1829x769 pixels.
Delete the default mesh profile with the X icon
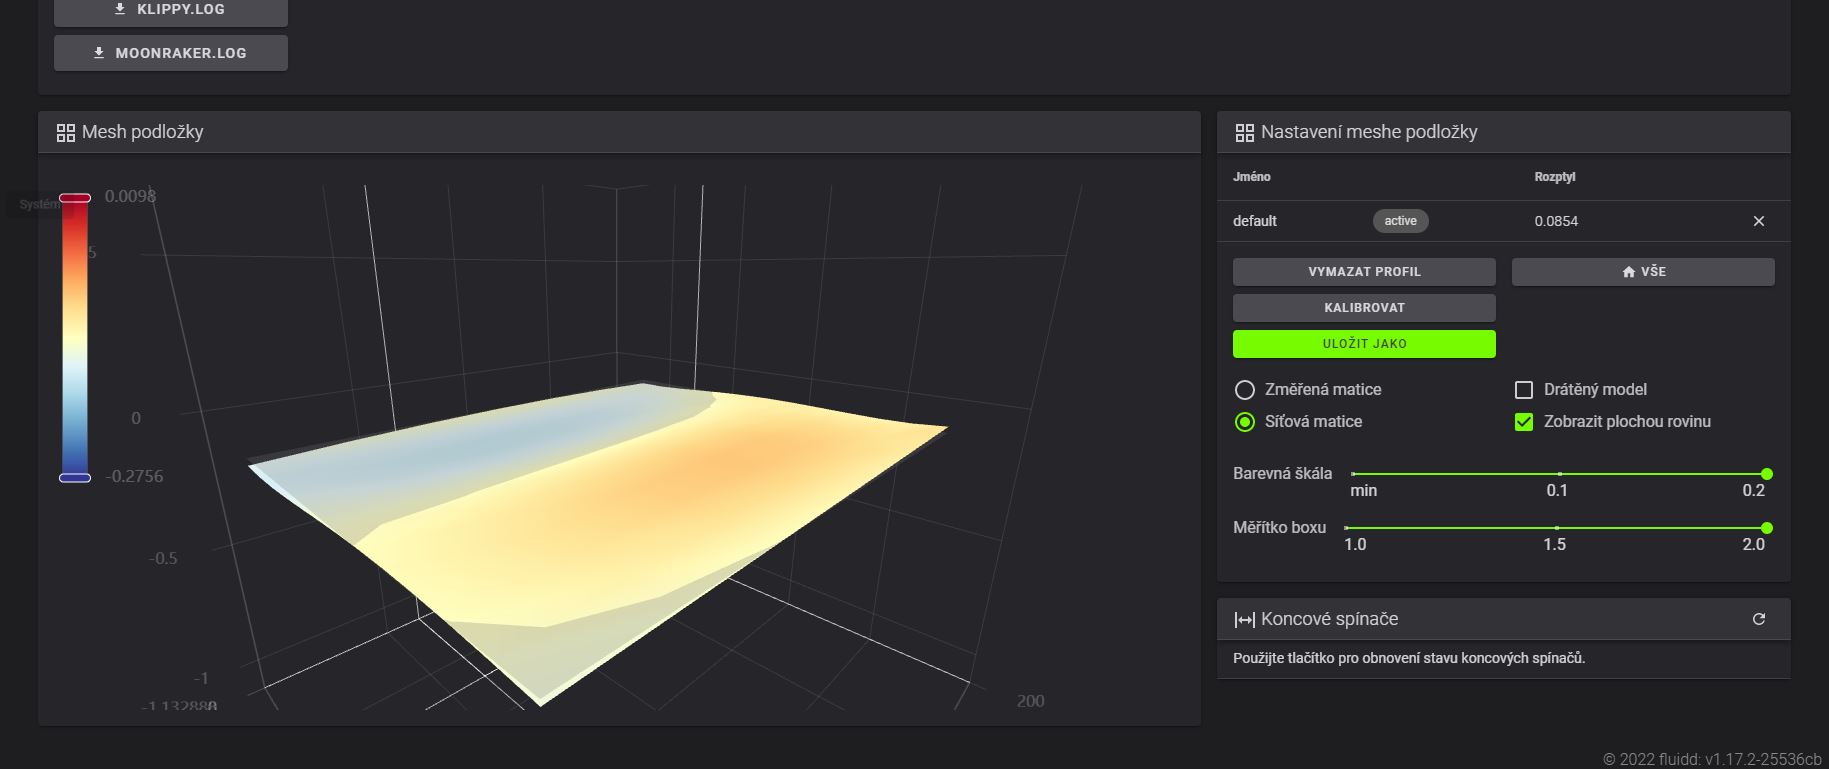1758,221
